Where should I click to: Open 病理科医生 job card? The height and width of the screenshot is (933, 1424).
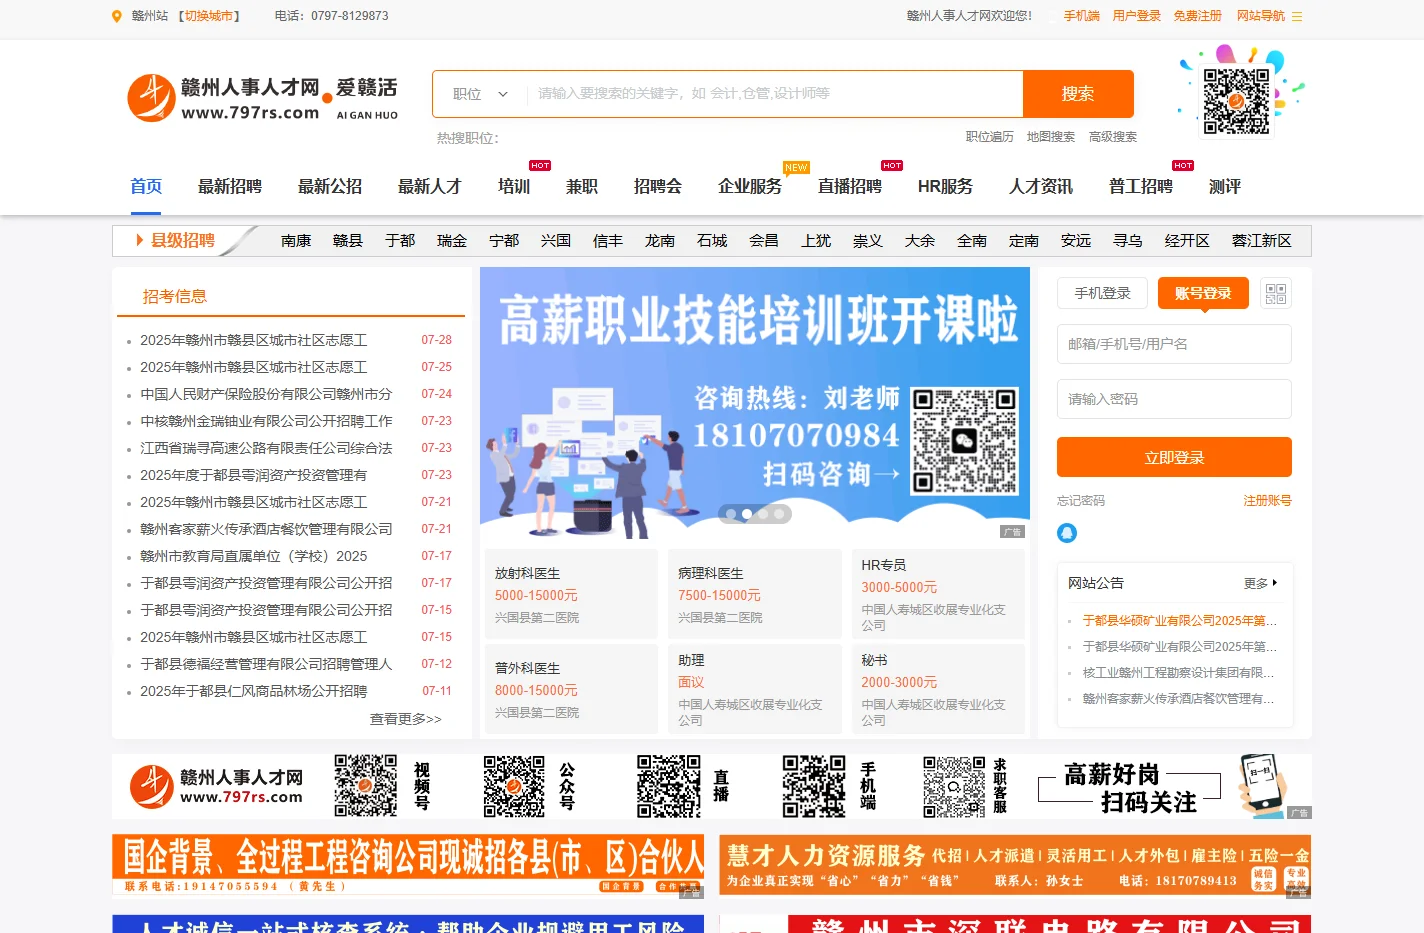[x=754, y=595]
